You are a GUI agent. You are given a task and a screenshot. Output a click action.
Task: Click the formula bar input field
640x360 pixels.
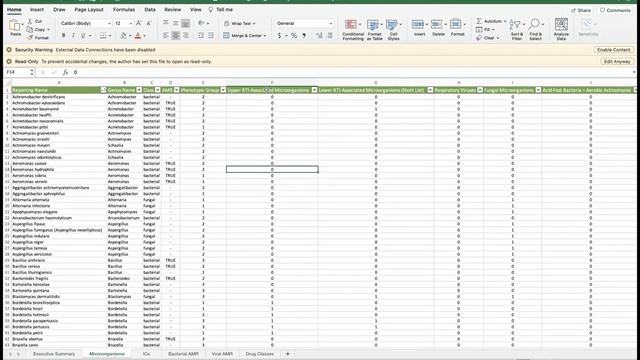[351, 72]
